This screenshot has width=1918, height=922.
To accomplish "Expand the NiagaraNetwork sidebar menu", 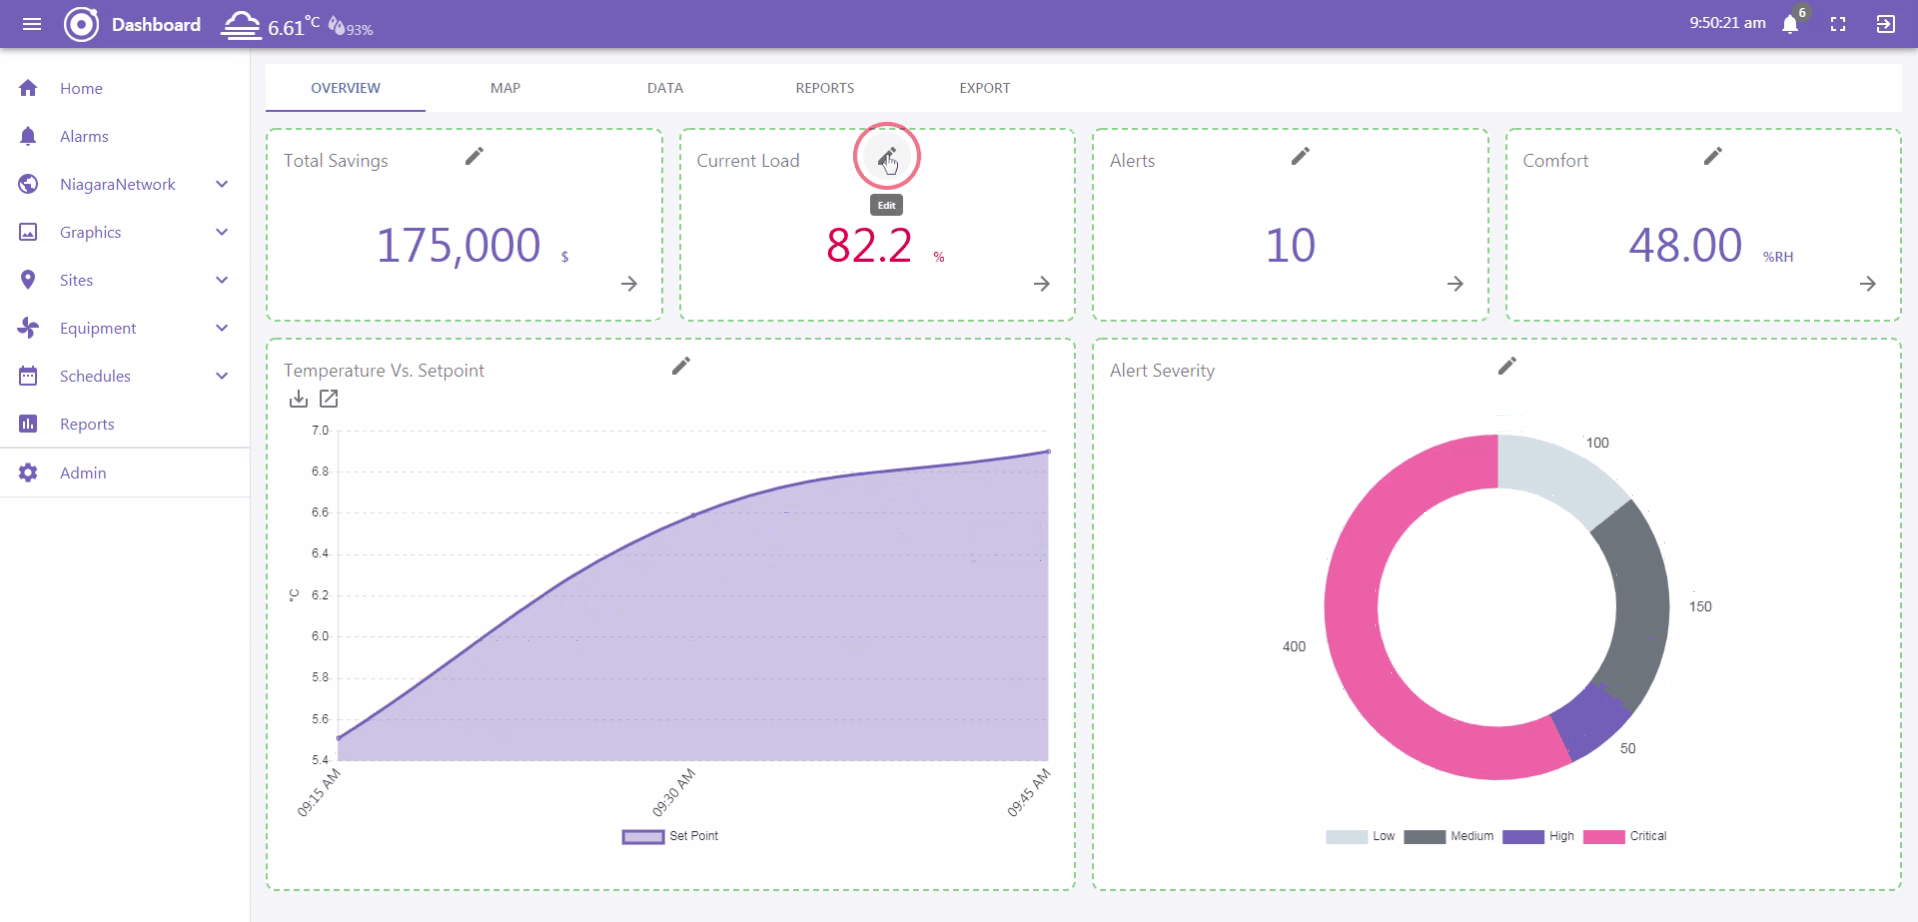I will [x=222, y=184].
